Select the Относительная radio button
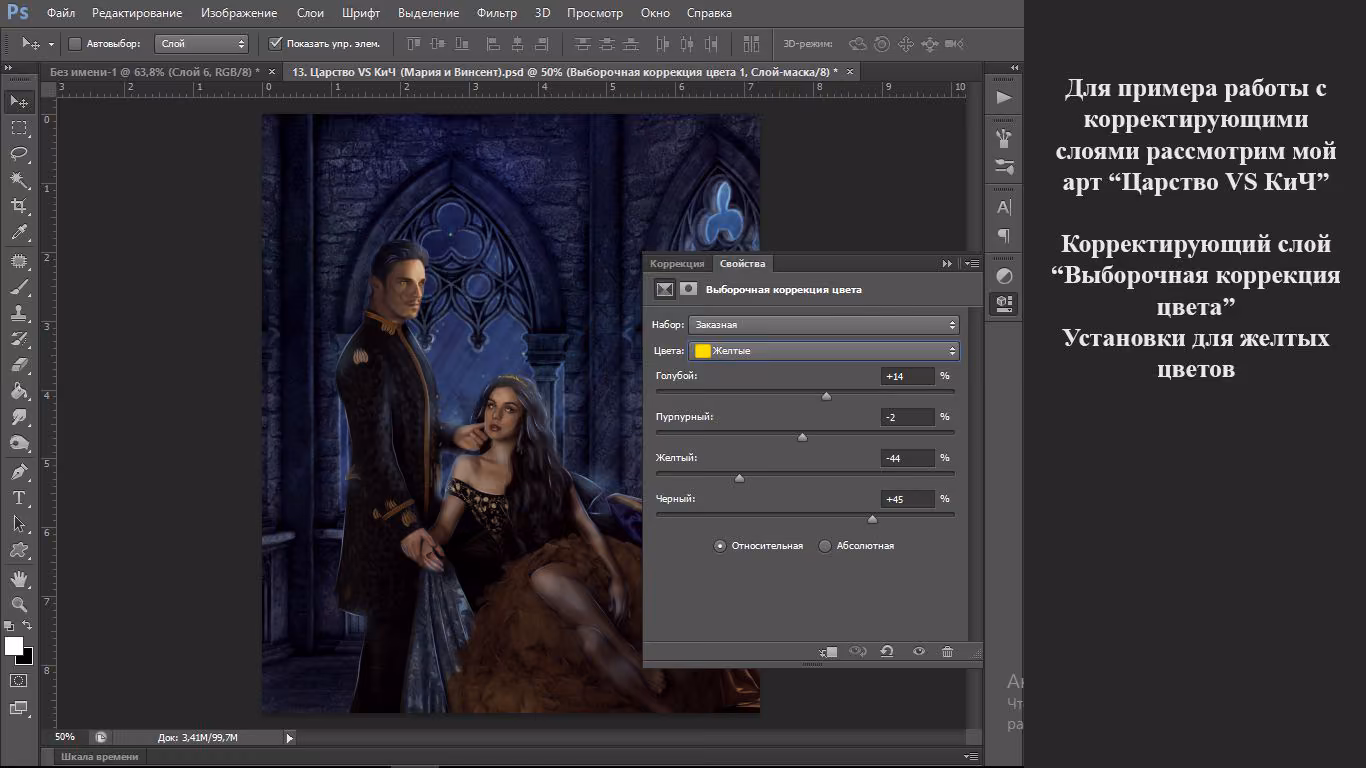 click(x=719, y=546)
